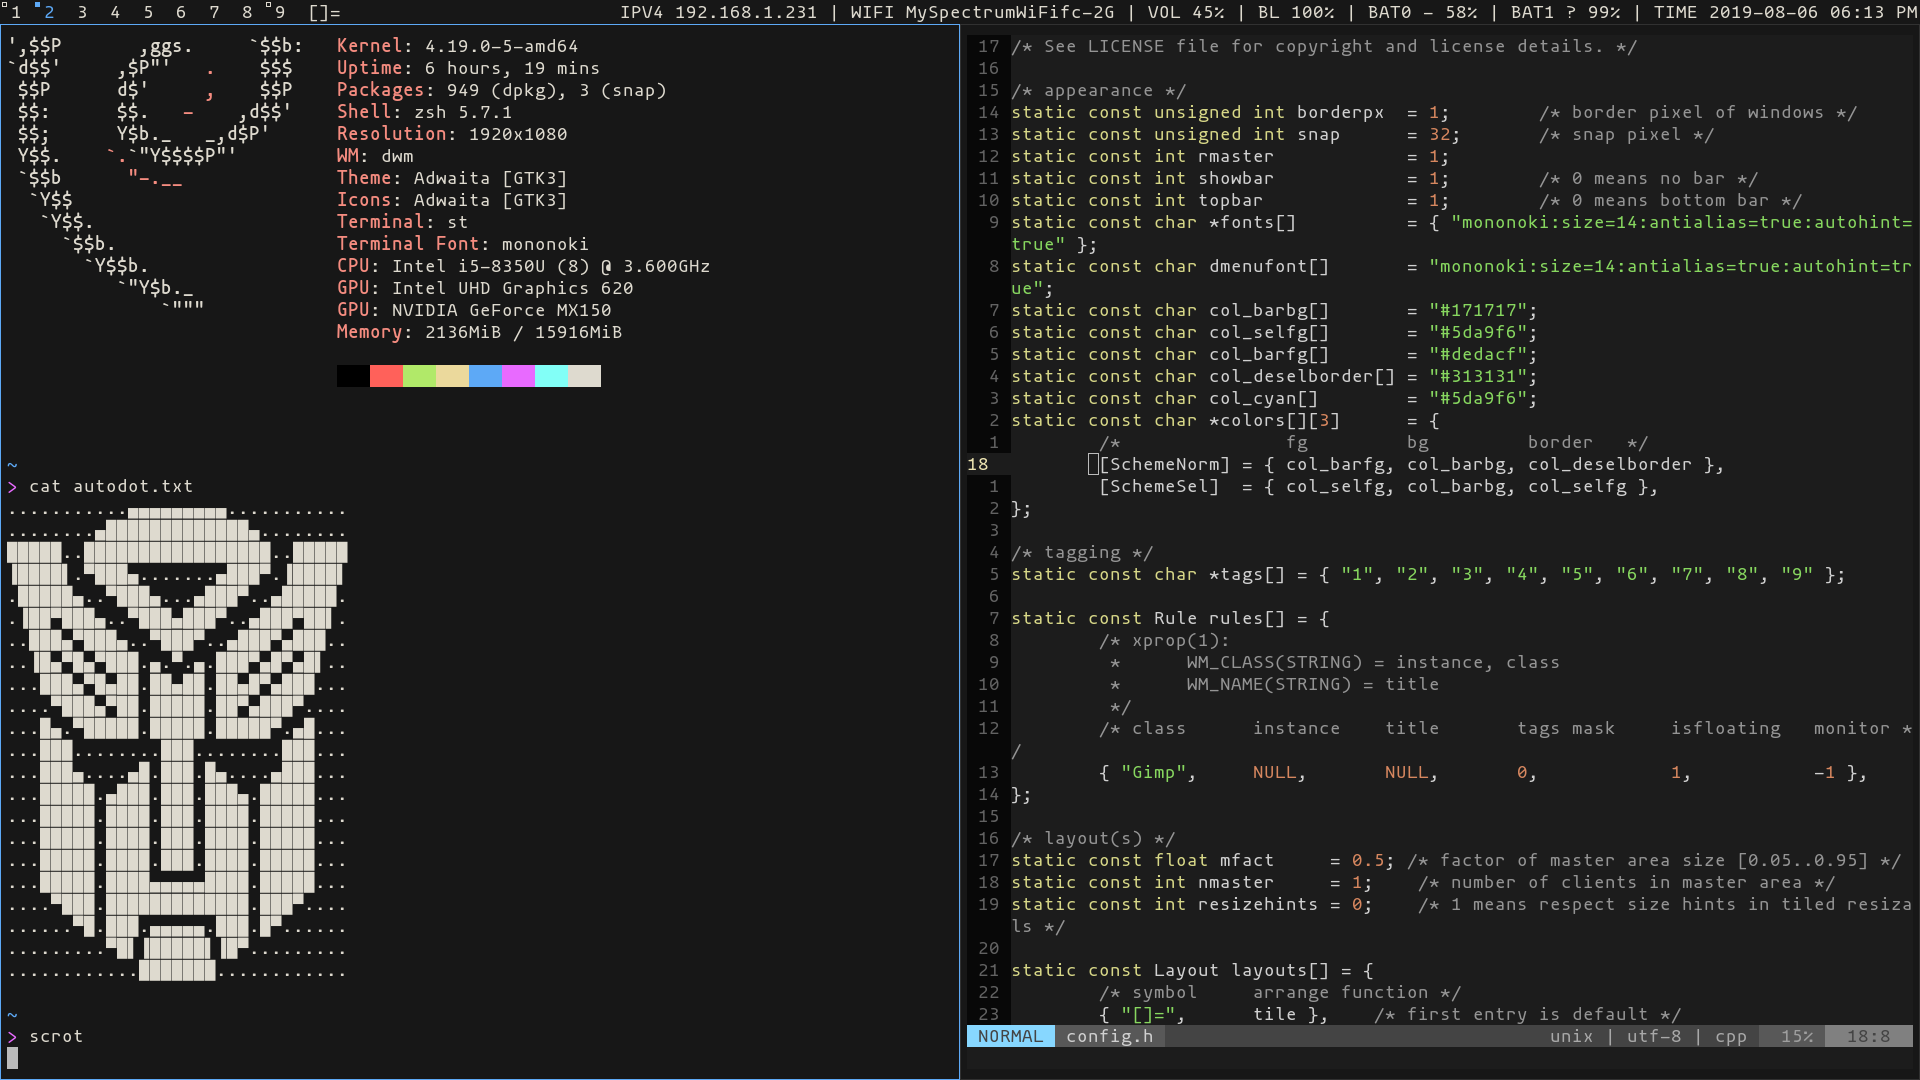Click the WIFI status in top bar
The height and width of the screenshot is (1080, 1920).
click(981, 12)
